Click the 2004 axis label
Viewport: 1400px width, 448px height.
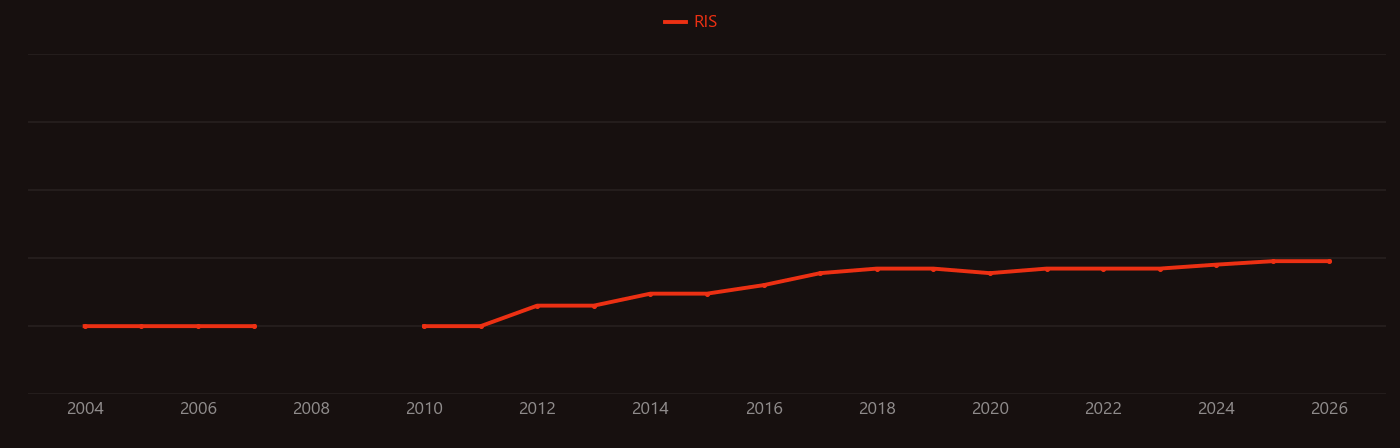85,409
